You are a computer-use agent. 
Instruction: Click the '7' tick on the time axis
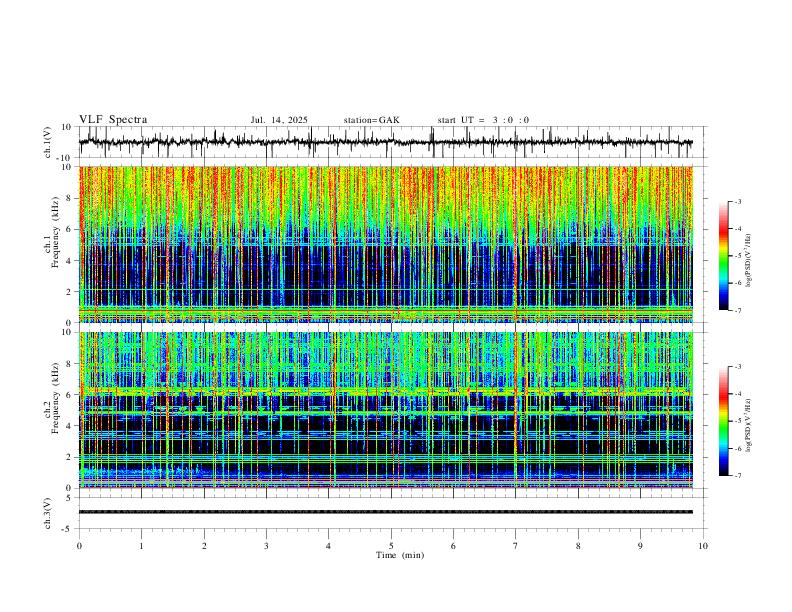pyautogui.click(x=516, y=546)
